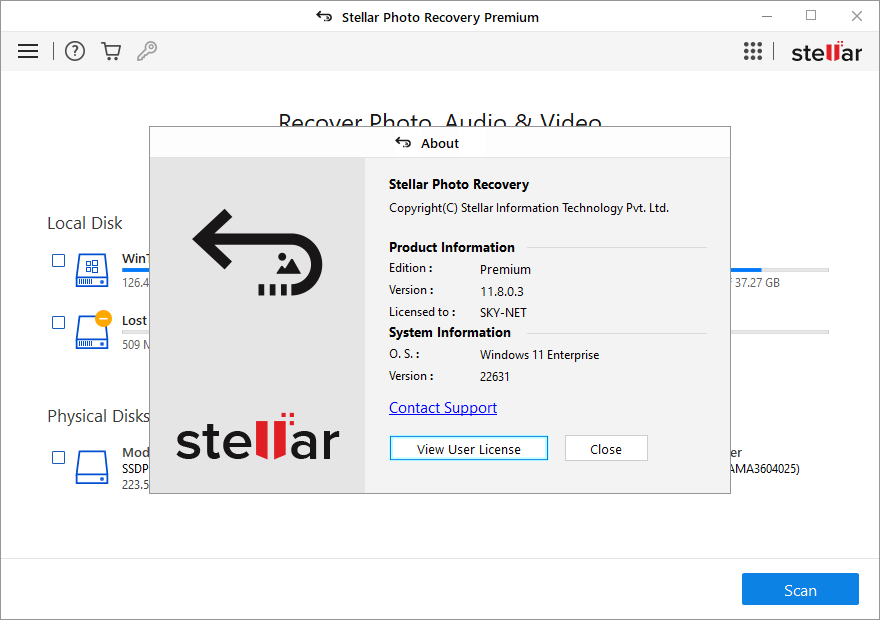Click the OS version value 22631
The image size is (880, 620).
(494, 376)
